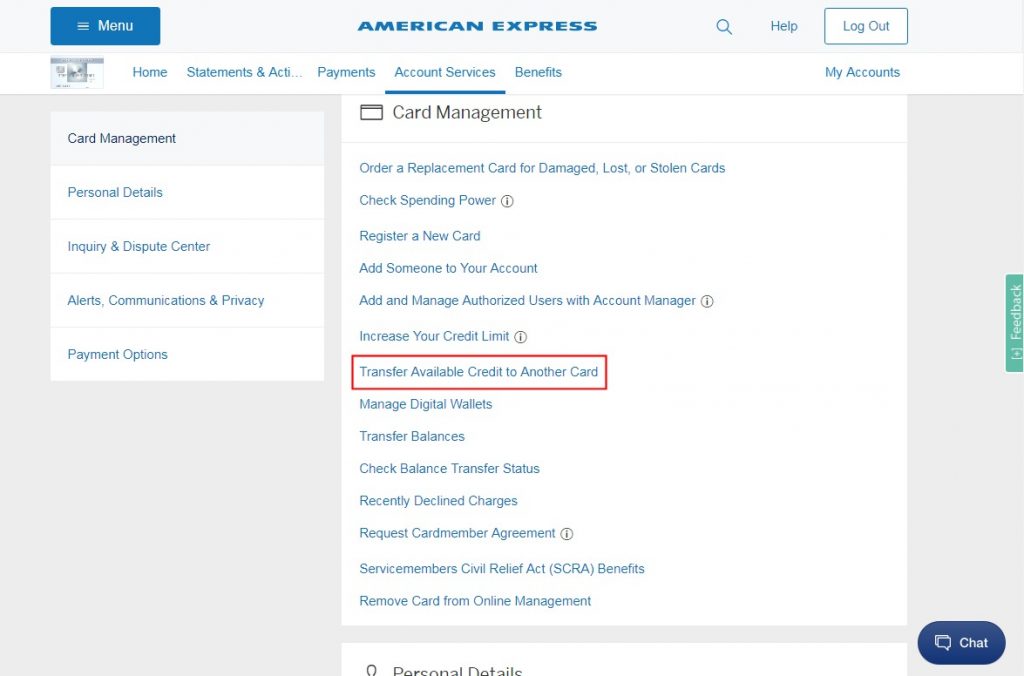Open Add and Manage Authorized Users link
1024x676 pixels.
(527, 300)
